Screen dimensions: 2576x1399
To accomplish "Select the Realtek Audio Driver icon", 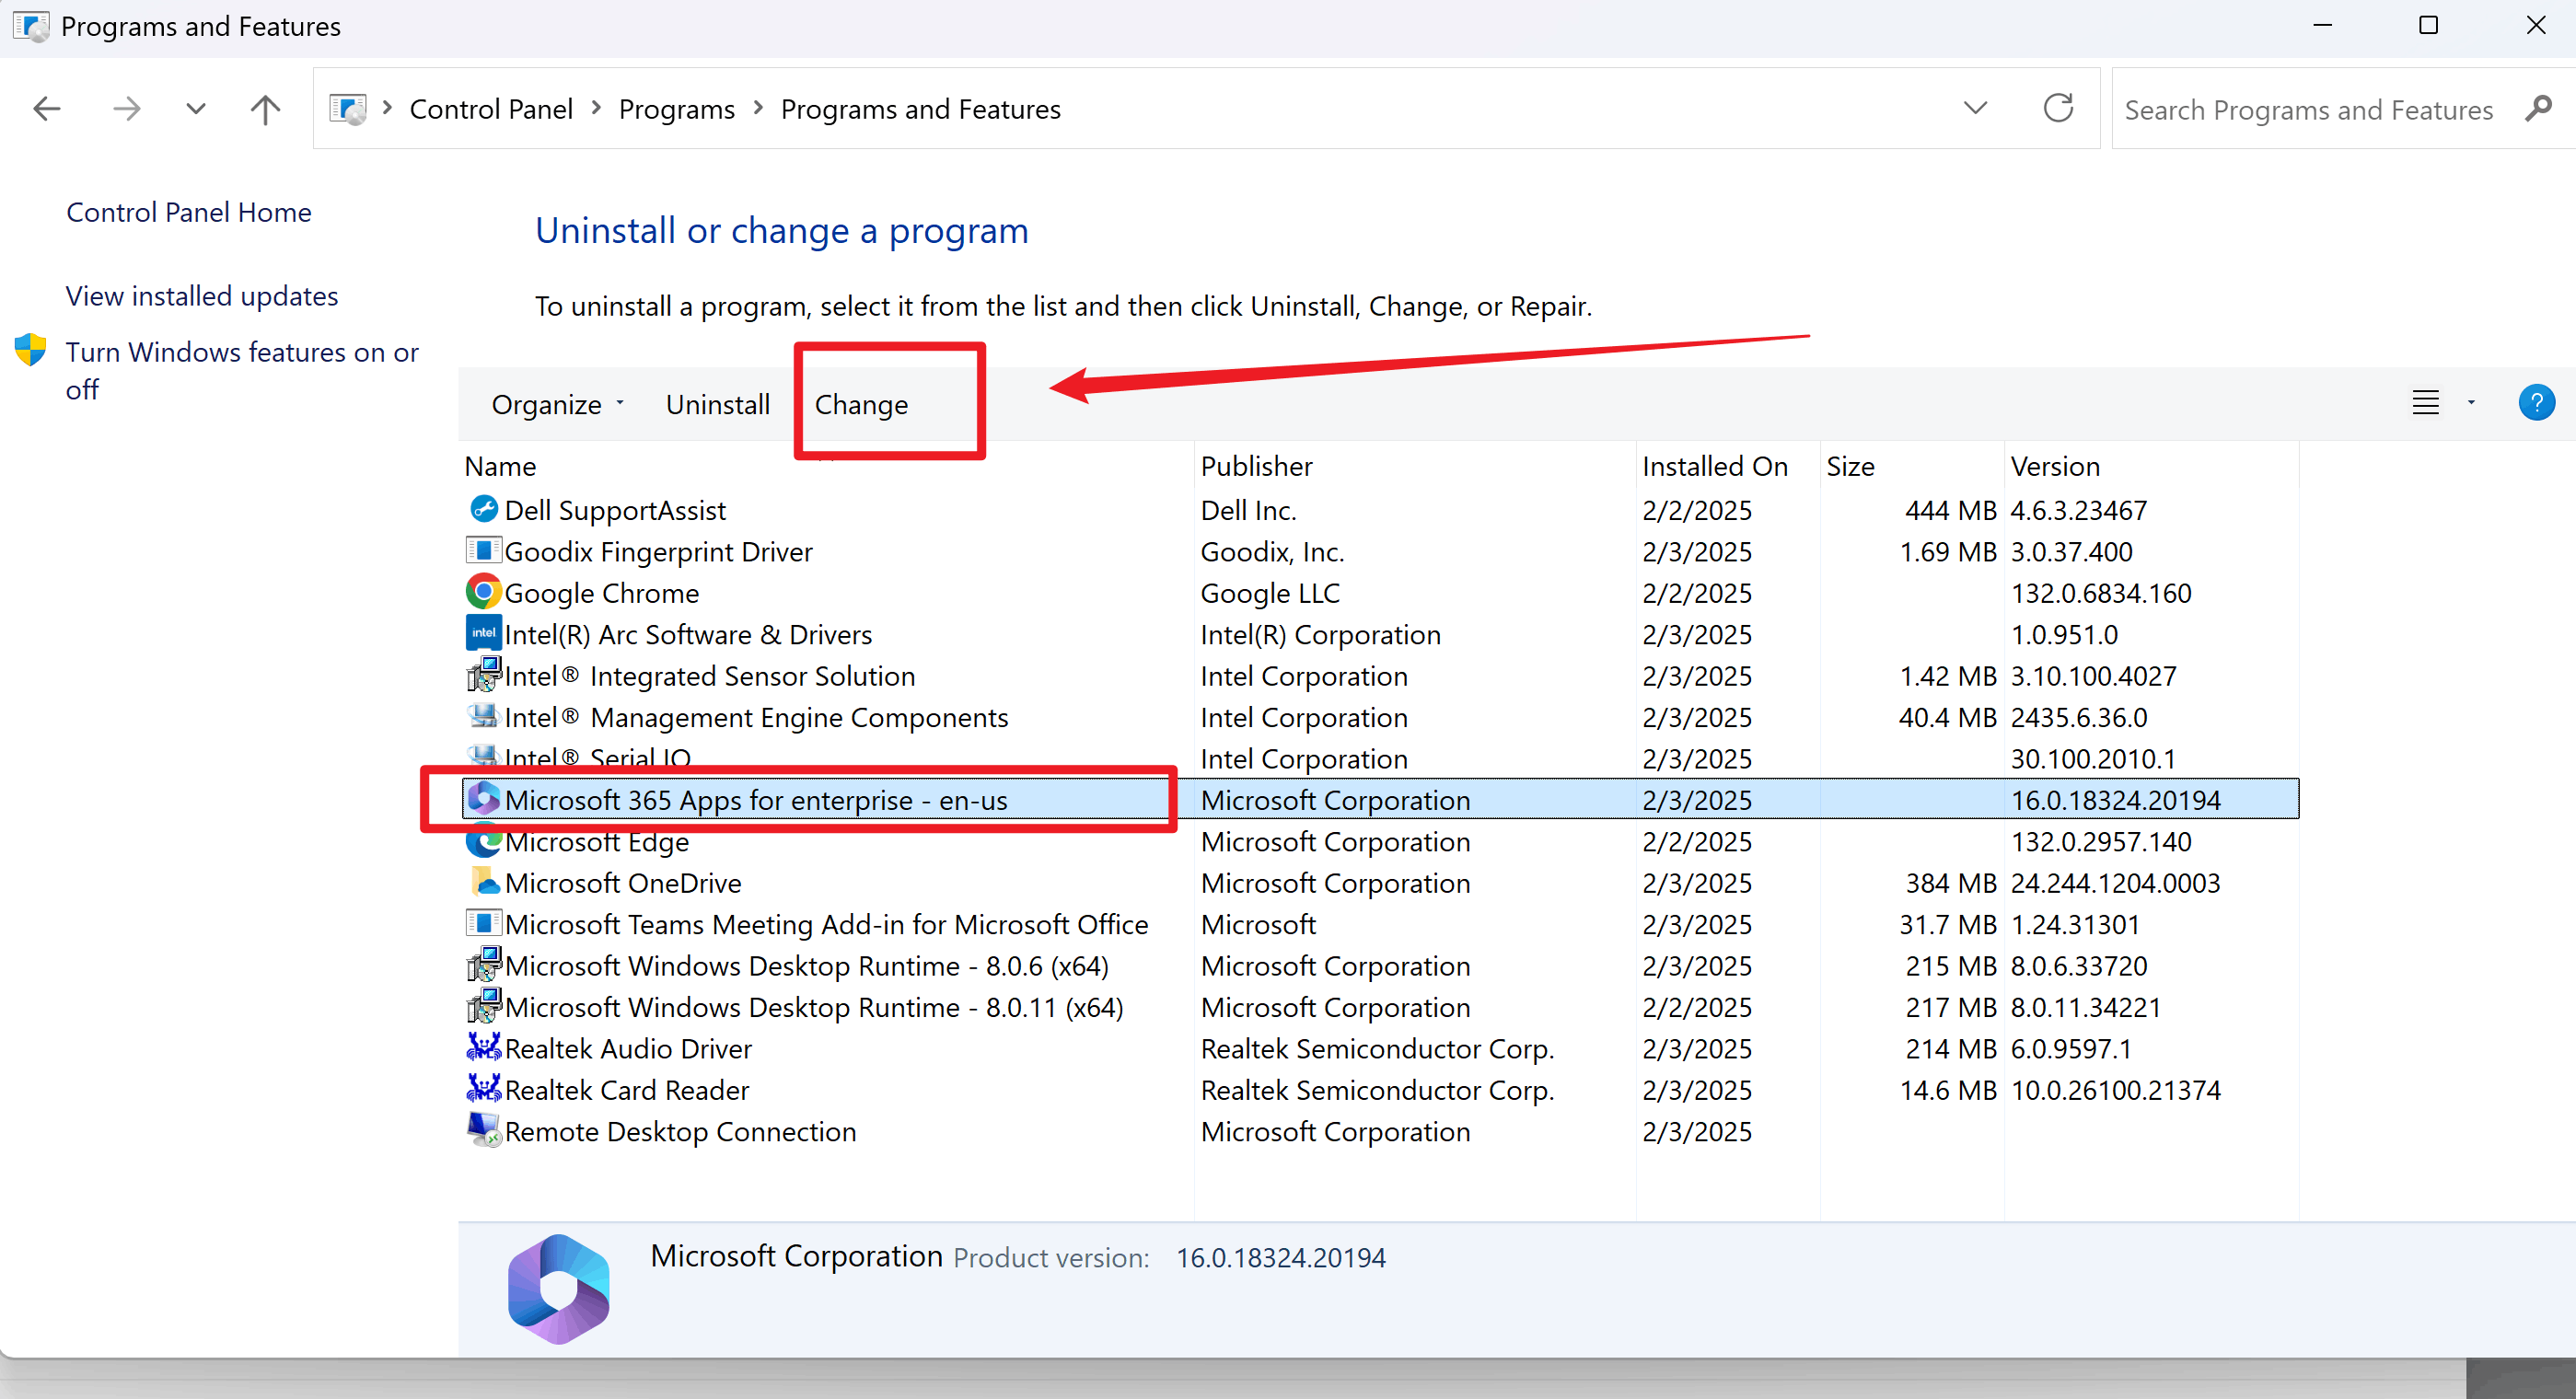I will coord(483,1047).
